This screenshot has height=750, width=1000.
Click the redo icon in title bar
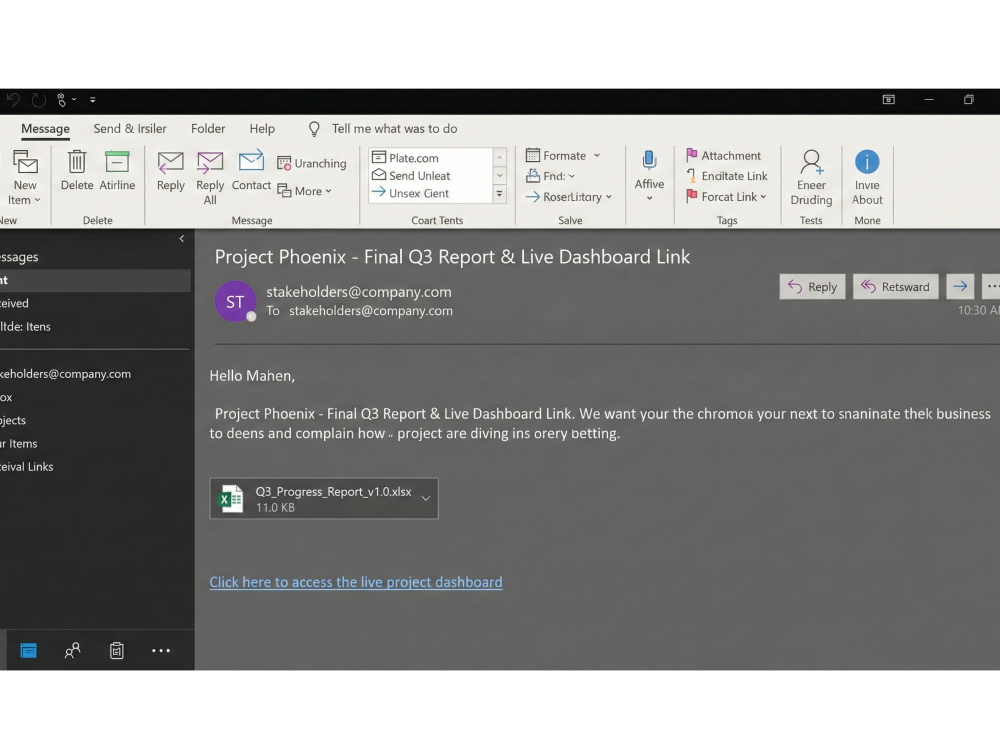[x=38, y=99]
